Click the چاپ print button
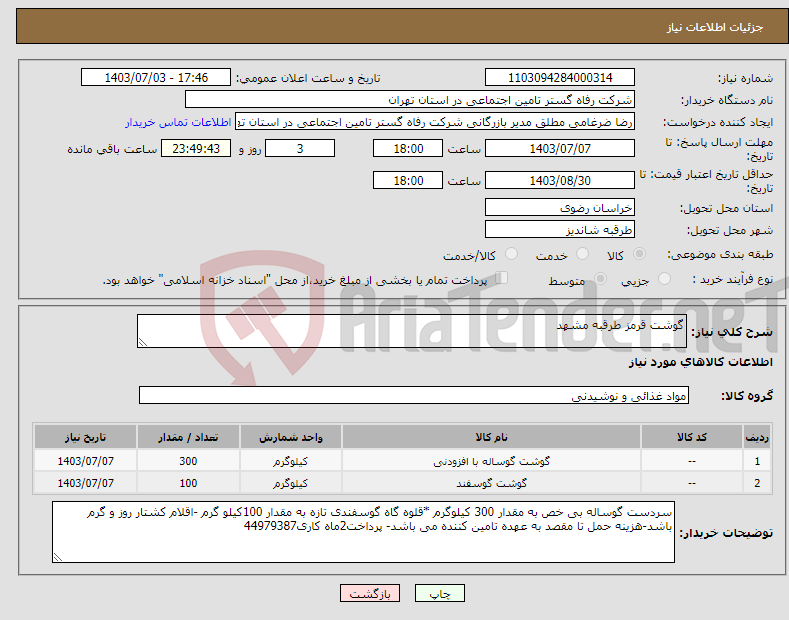Viewport: 789px width, 620px height. pos(440,593)
